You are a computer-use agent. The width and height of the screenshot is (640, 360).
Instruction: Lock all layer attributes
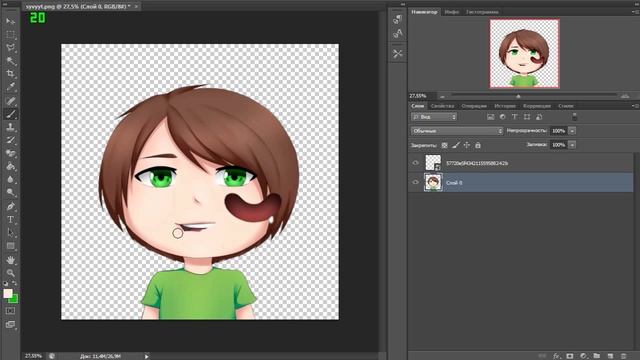pyautogui.click(x=478, y=145)
